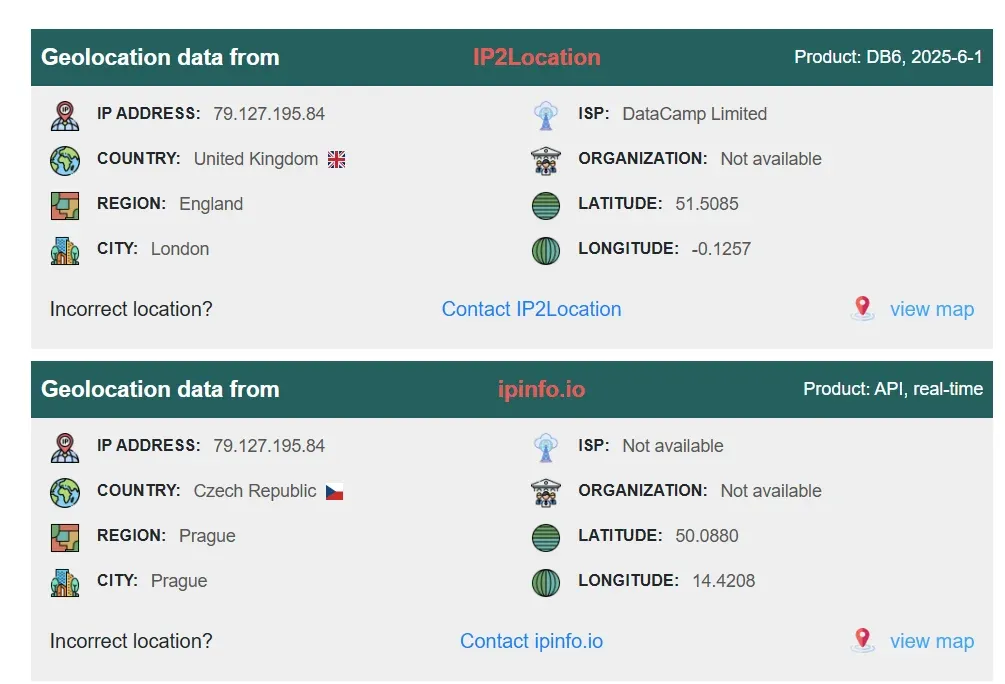This screenshot has height=684, width=1005.
Task: Click Incorrect location? text in IP2Location panel
Action: (x=131, y=309)
